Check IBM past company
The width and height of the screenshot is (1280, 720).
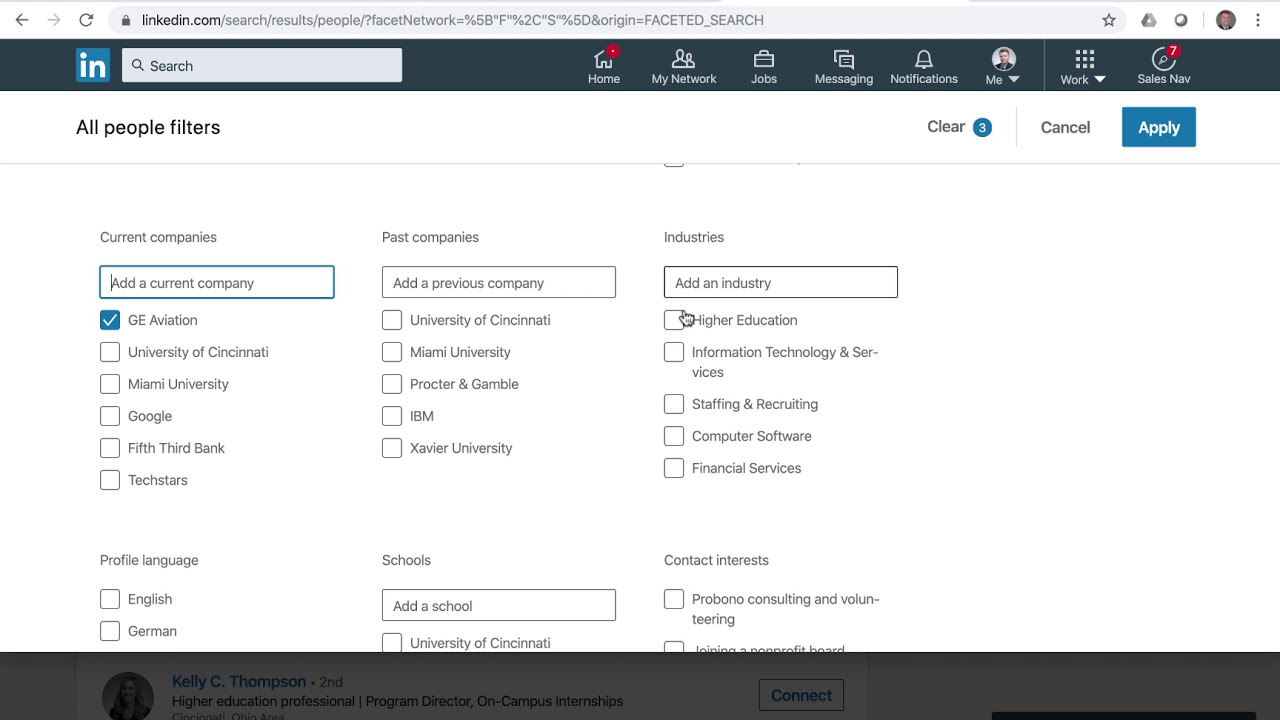pyautogui.click(x=392, y=416)
